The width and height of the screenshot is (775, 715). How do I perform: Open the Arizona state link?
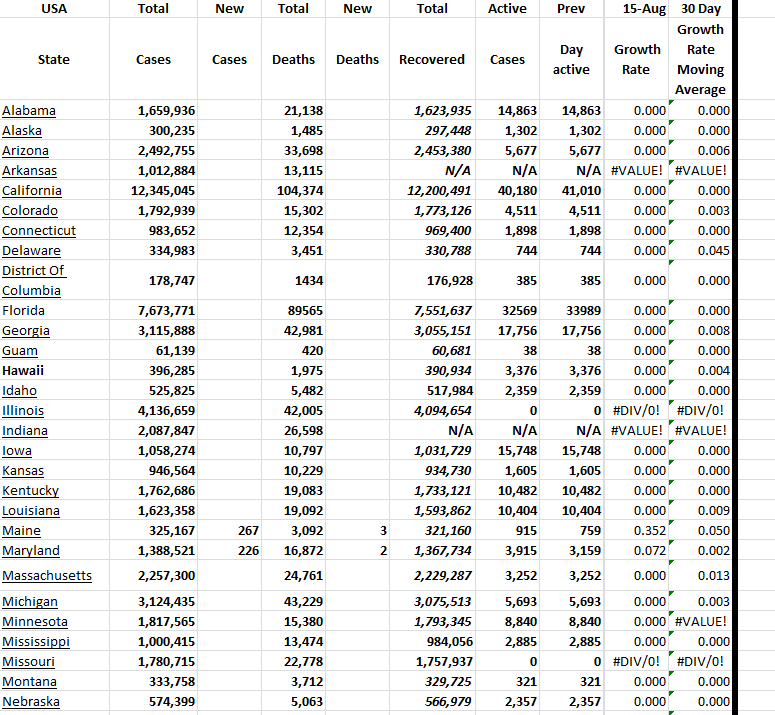[x=25, y=151]
